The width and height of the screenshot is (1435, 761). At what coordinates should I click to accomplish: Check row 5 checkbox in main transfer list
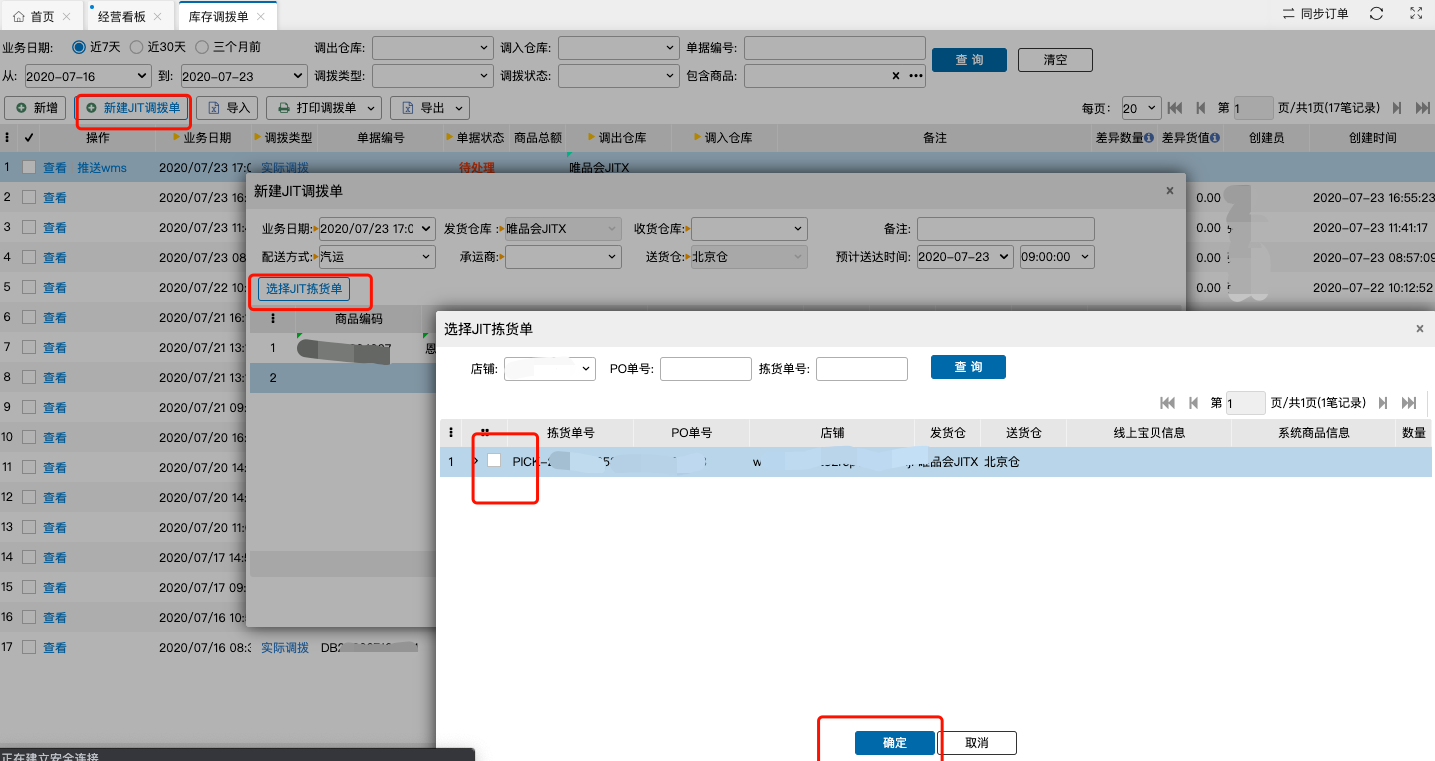coord(29,287)
